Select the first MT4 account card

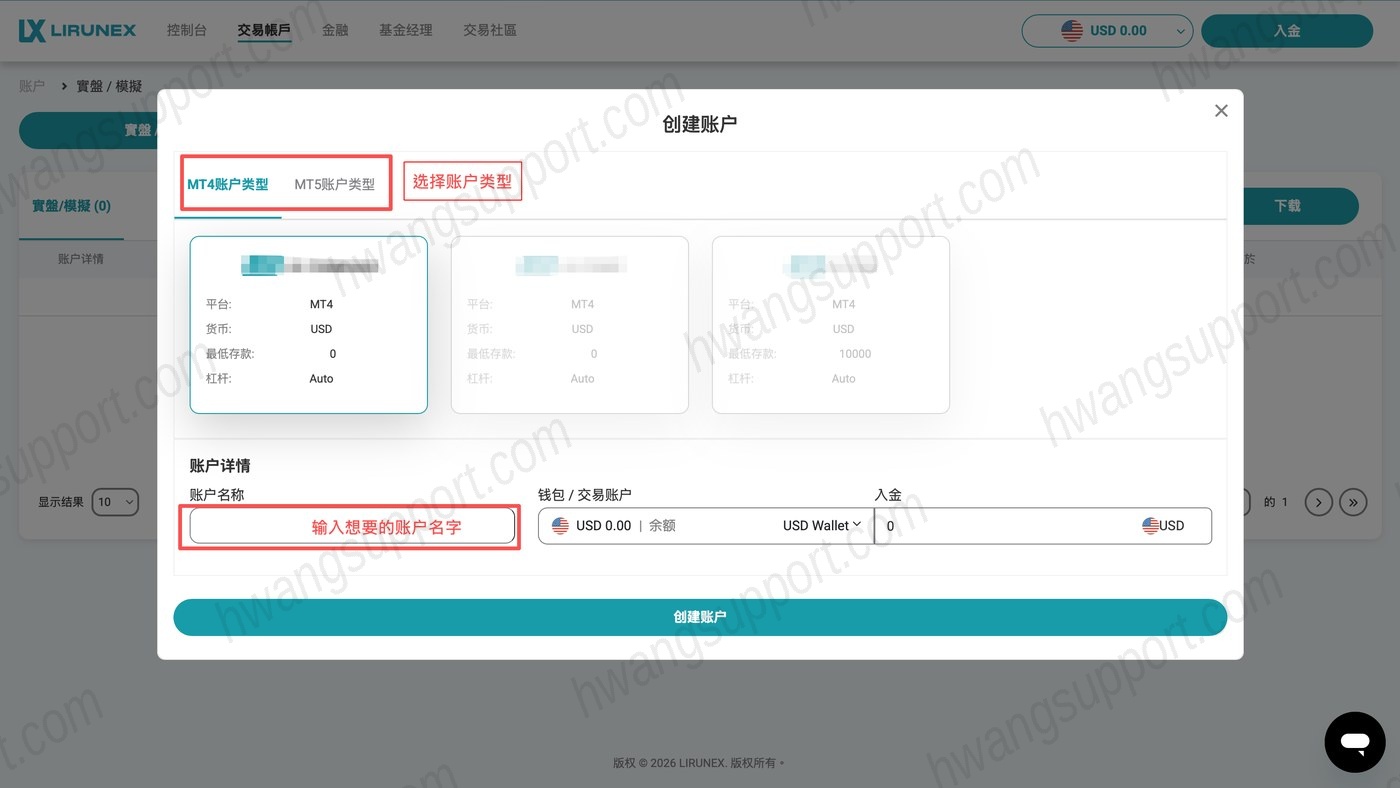(x=309, y=325)
